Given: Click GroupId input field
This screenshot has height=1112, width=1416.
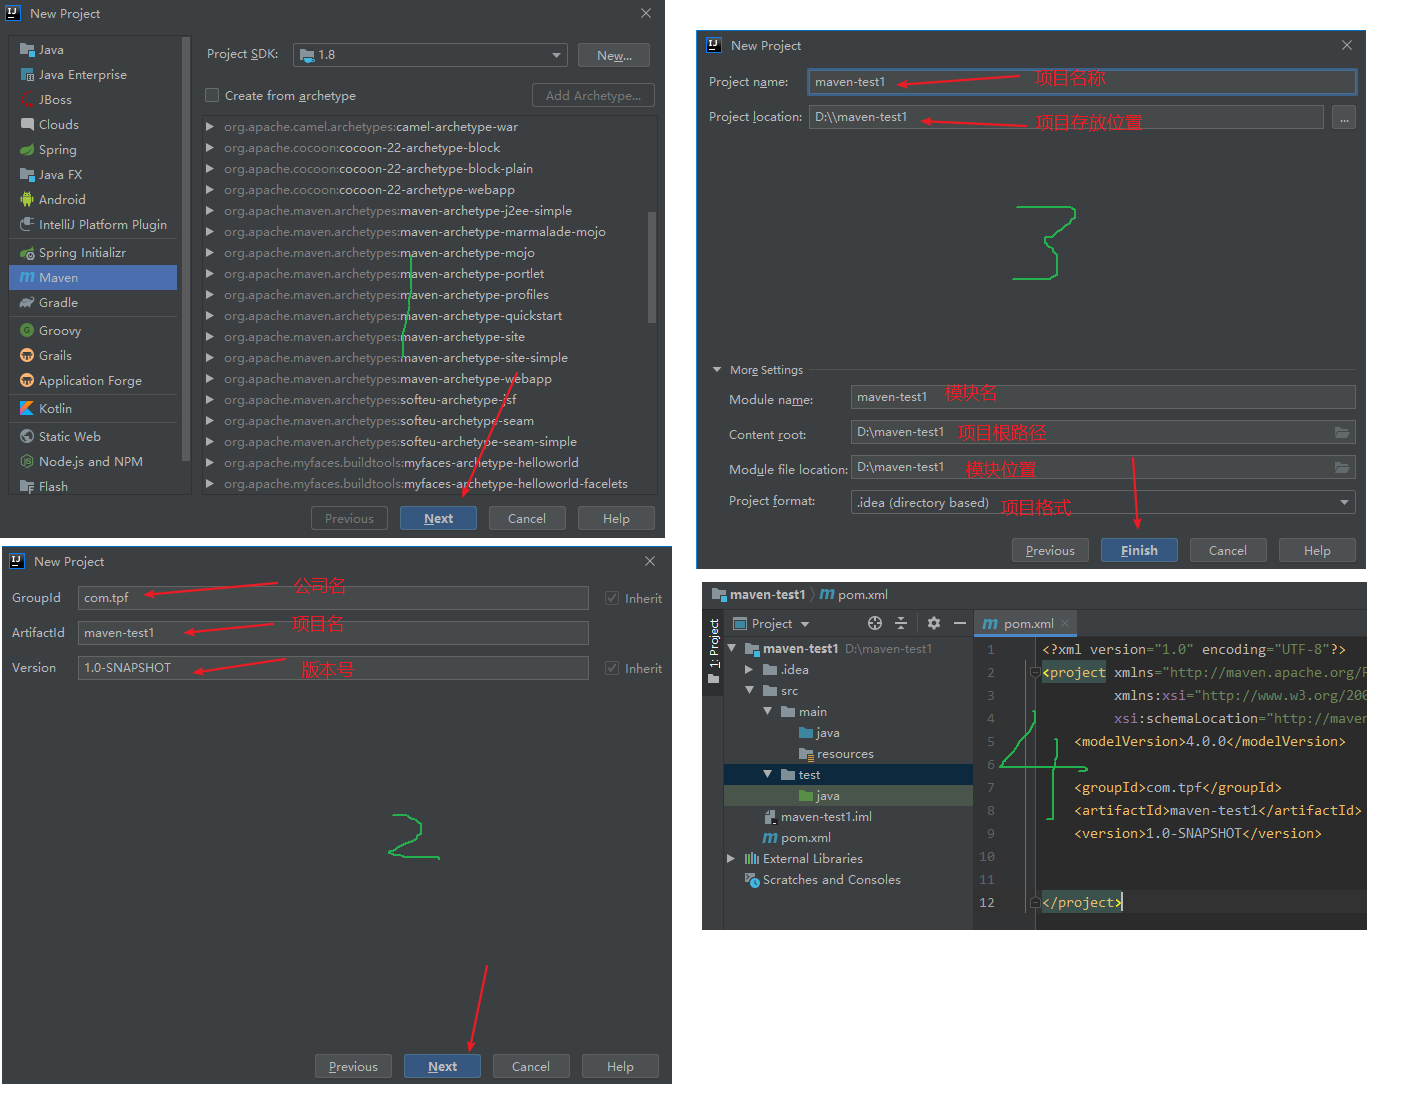Looking at the screenshot, I should point(333,598).
